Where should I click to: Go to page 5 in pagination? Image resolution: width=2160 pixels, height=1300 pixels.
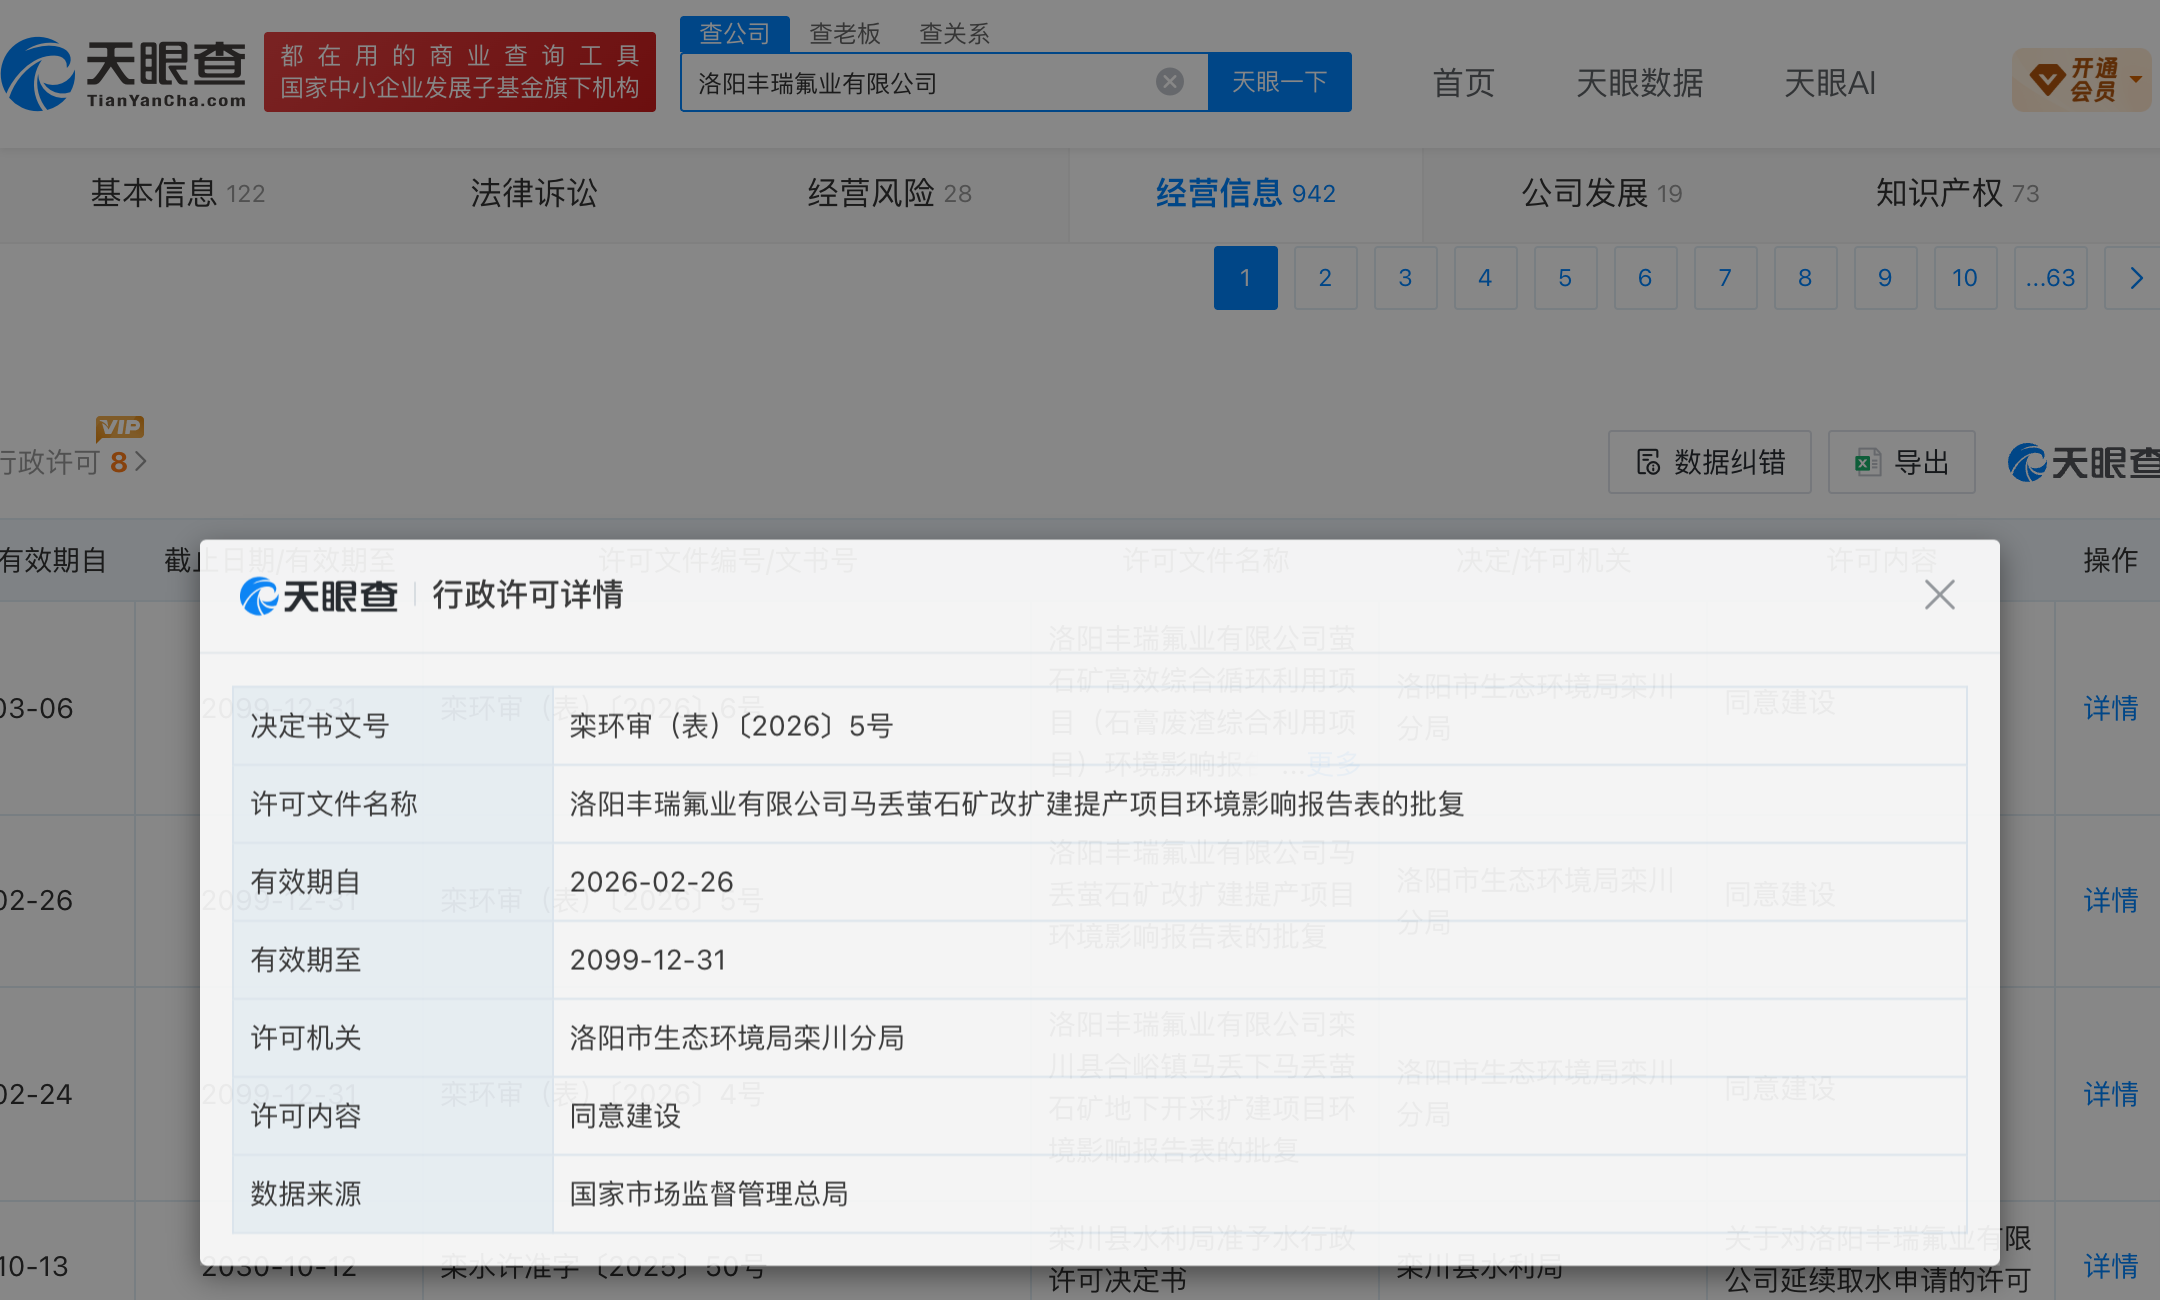1565,278
